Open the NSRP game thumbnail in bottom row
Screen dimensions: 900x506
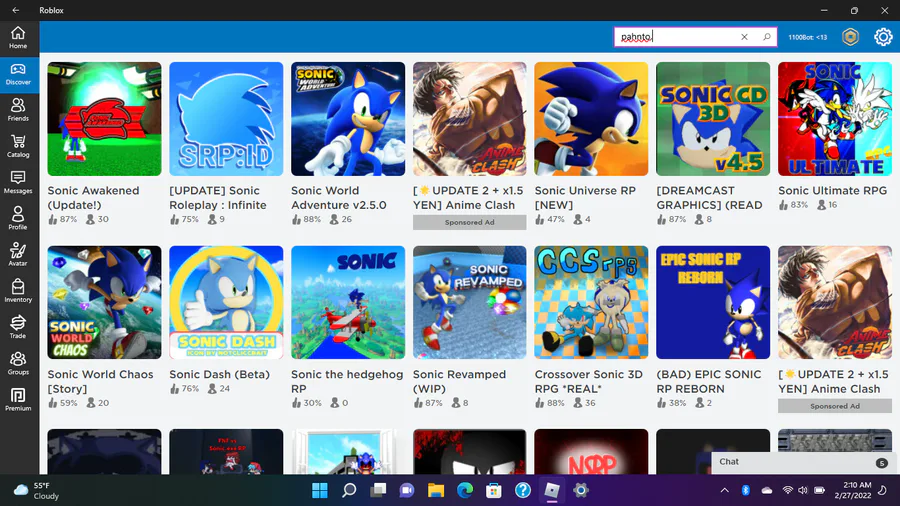click(x=591, y=451)
